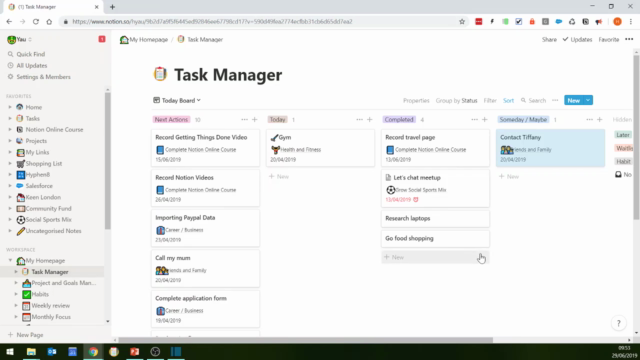
Task: Click the blue New button
Action: coord(573,100)
